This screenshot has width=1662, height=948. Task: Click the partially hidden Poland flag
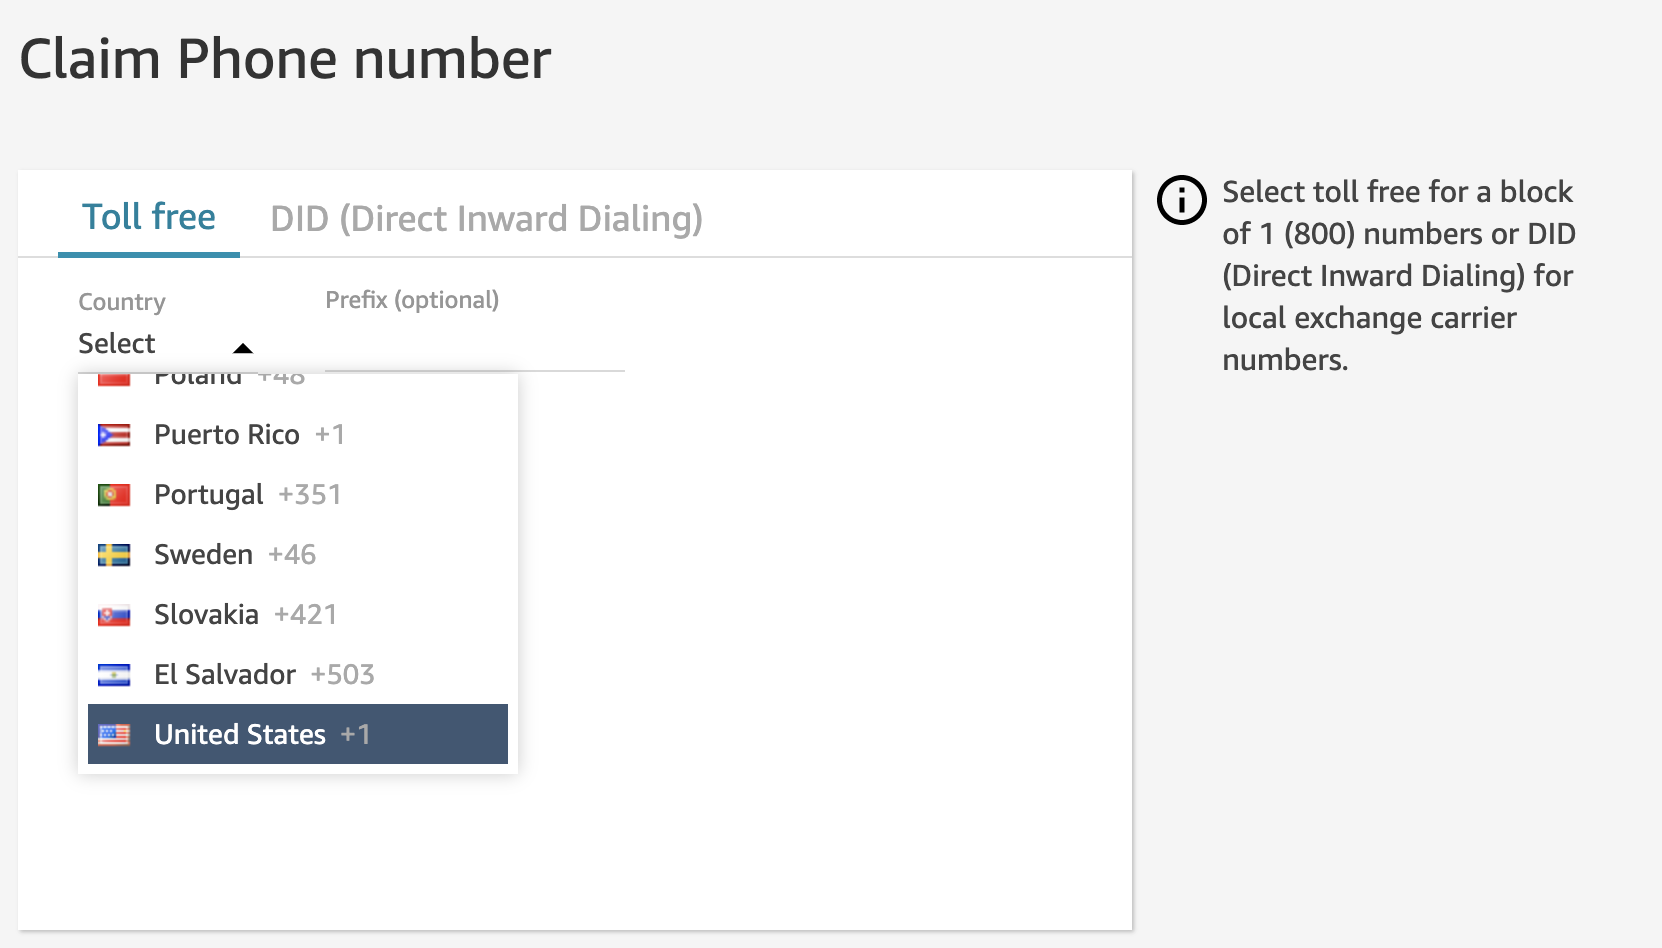point(114,380)
